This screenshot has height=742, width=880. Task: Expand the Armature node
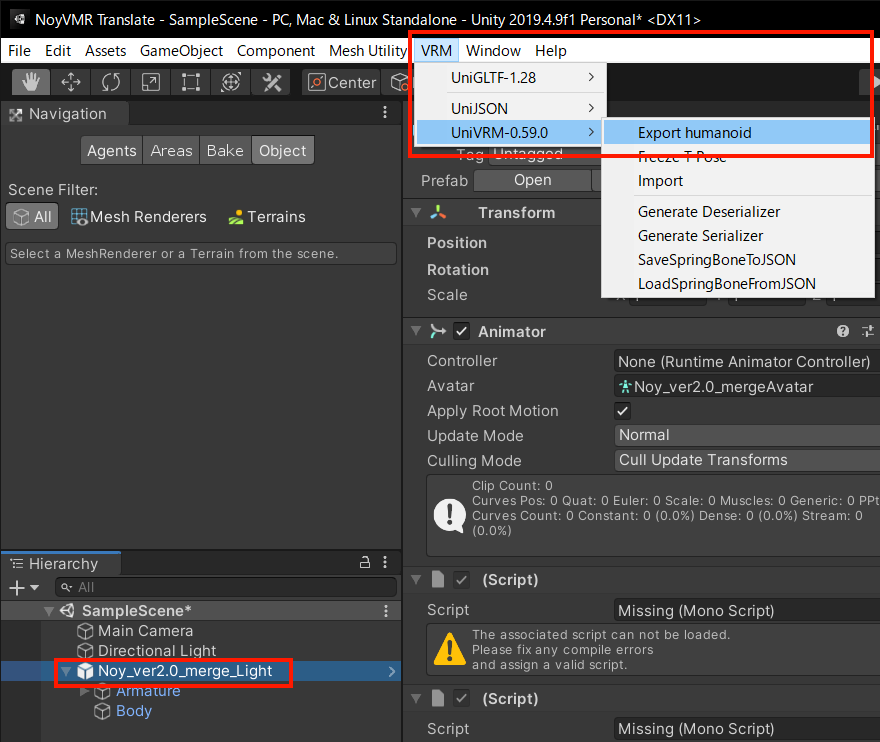tap(84, 691)
